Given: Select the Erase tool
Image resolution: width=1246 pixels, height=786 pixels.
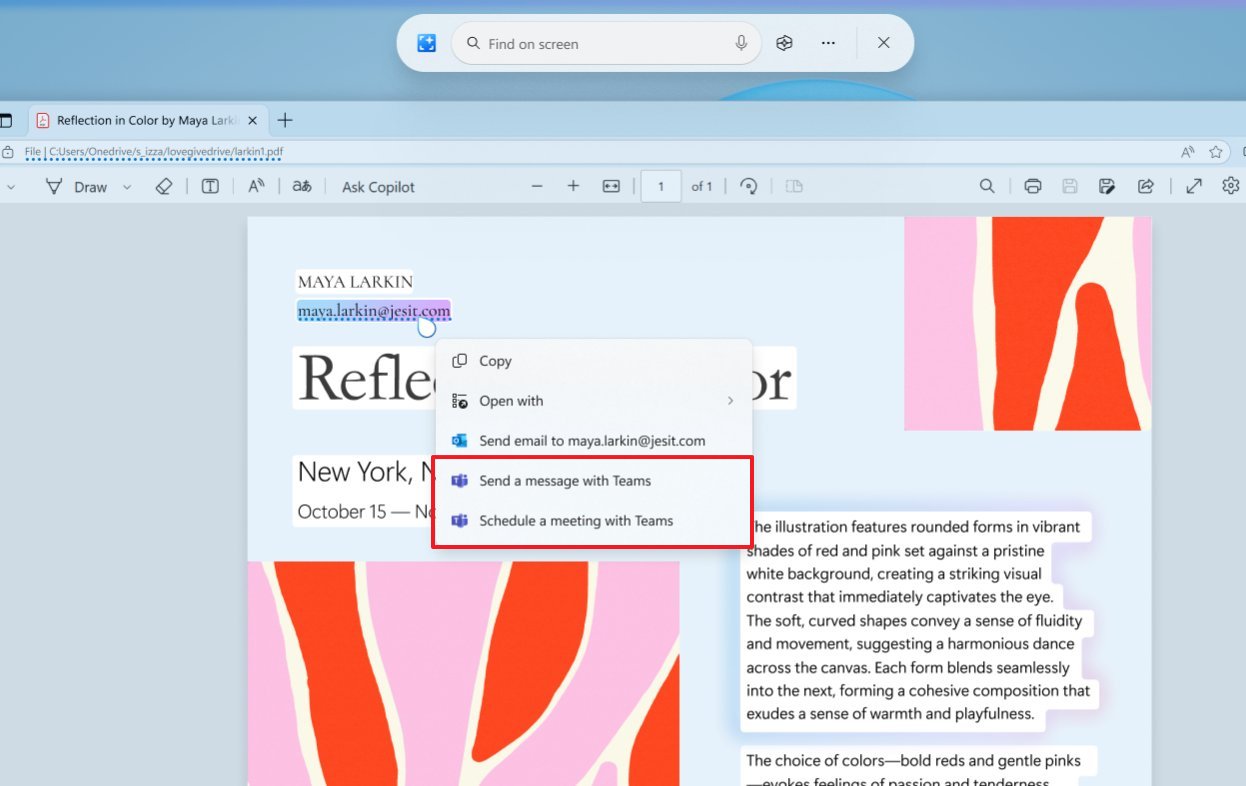Looking at the screenshot, I should click(165, 186).
